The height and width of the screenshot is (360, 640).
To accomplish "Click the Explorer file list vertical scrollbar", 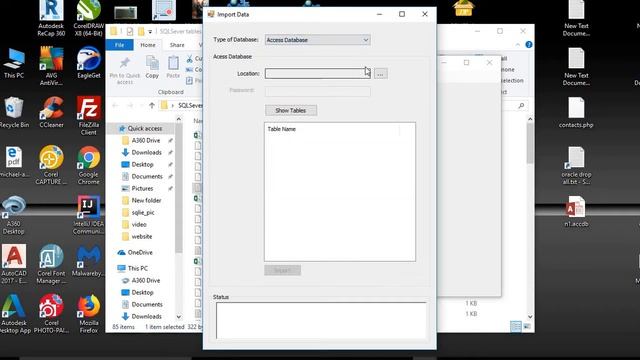I will [x=530, y=144].
